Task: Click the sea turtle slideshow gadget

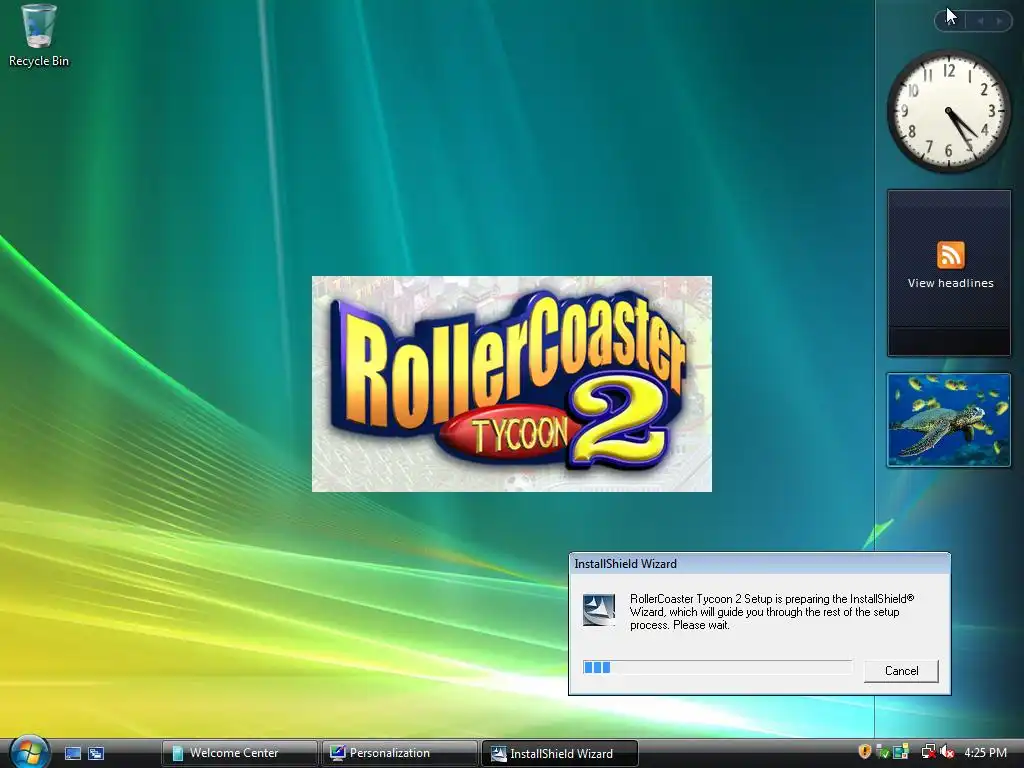Action: pos(948,420)
